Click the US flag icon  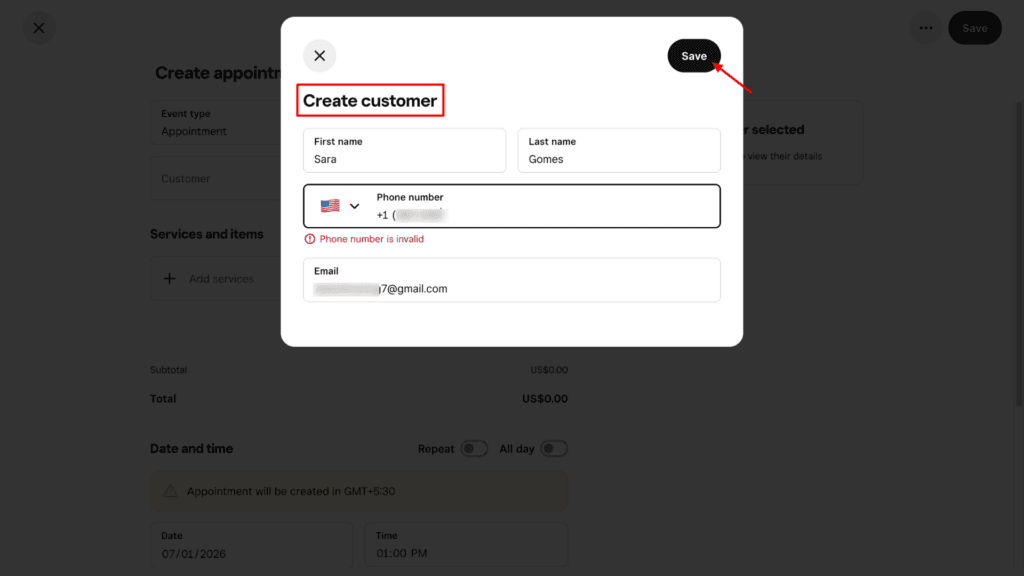click(x=330, y=206)
